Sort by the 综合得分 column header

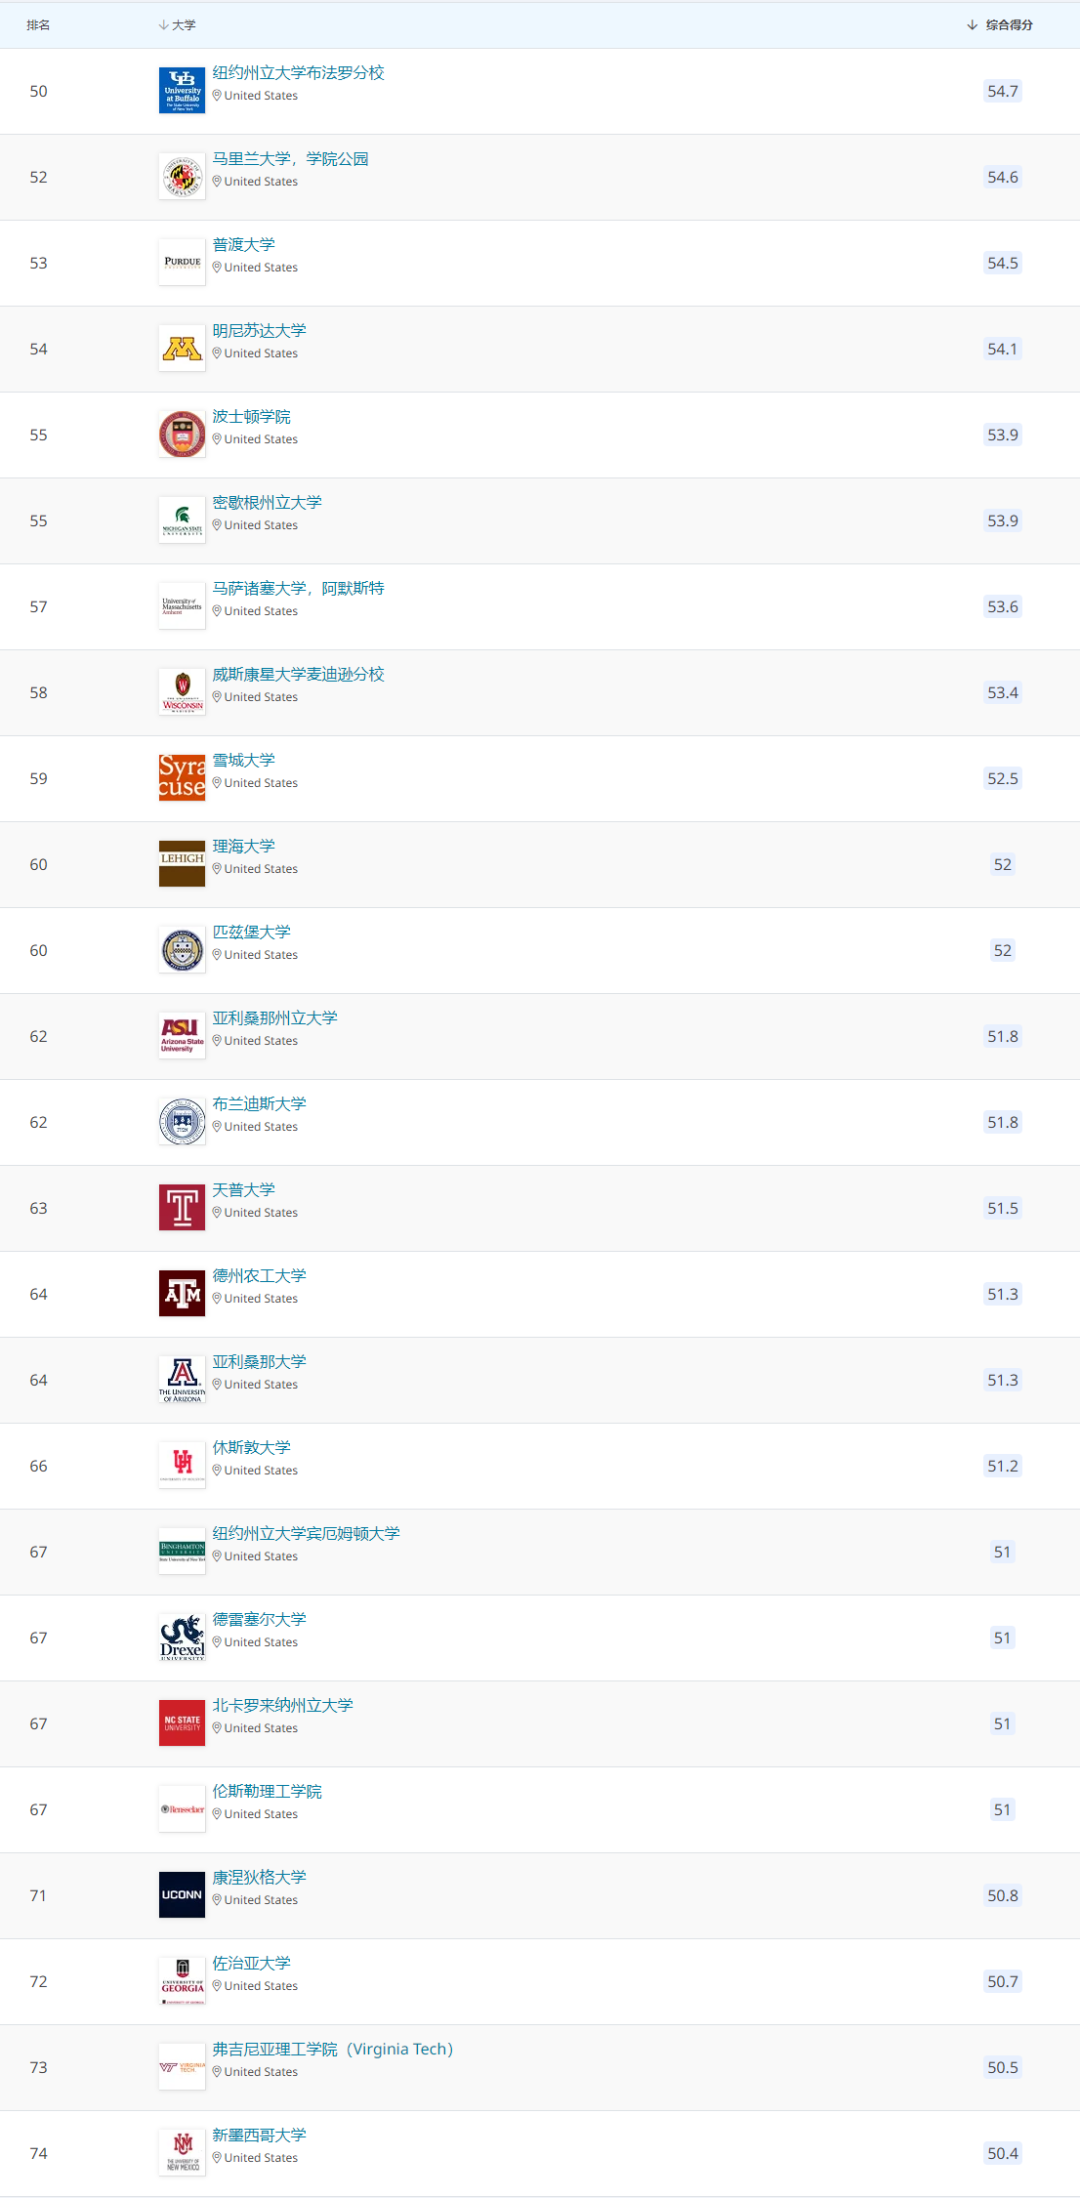(1000, 25)
